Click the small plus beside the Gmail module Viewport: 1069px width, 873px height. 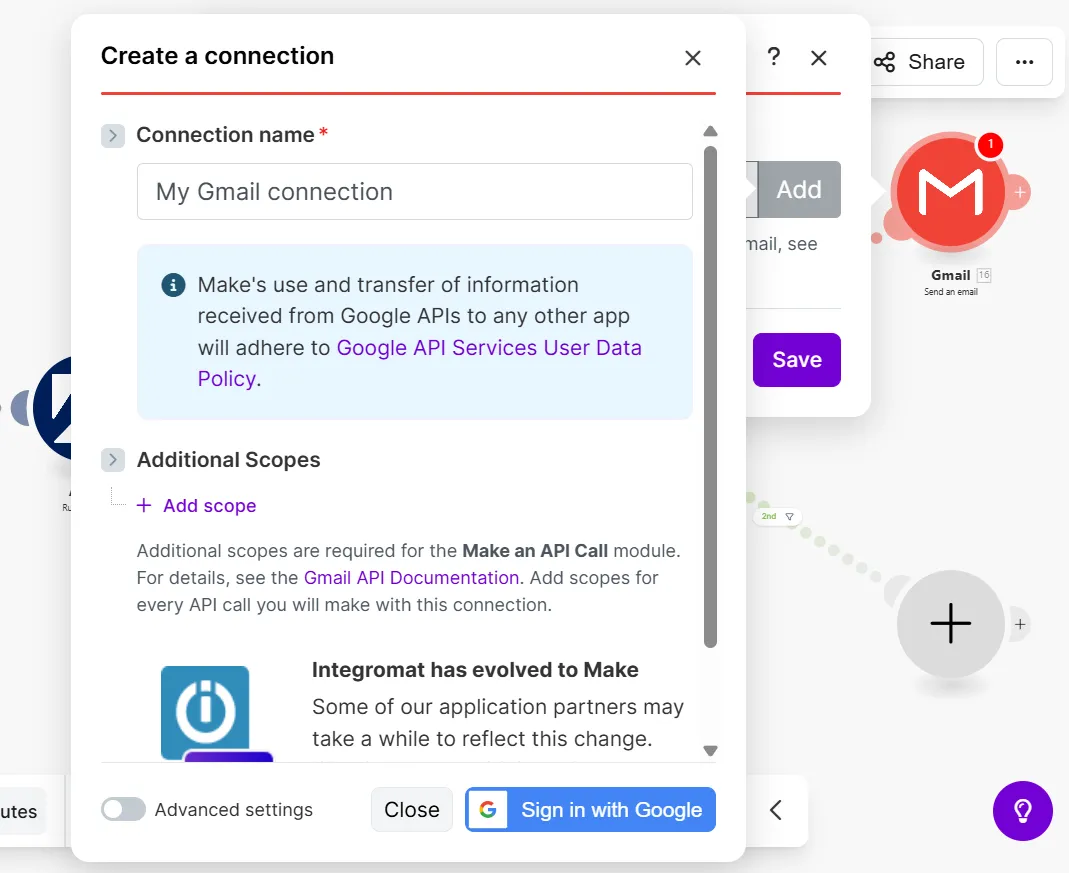(1019, 190)
